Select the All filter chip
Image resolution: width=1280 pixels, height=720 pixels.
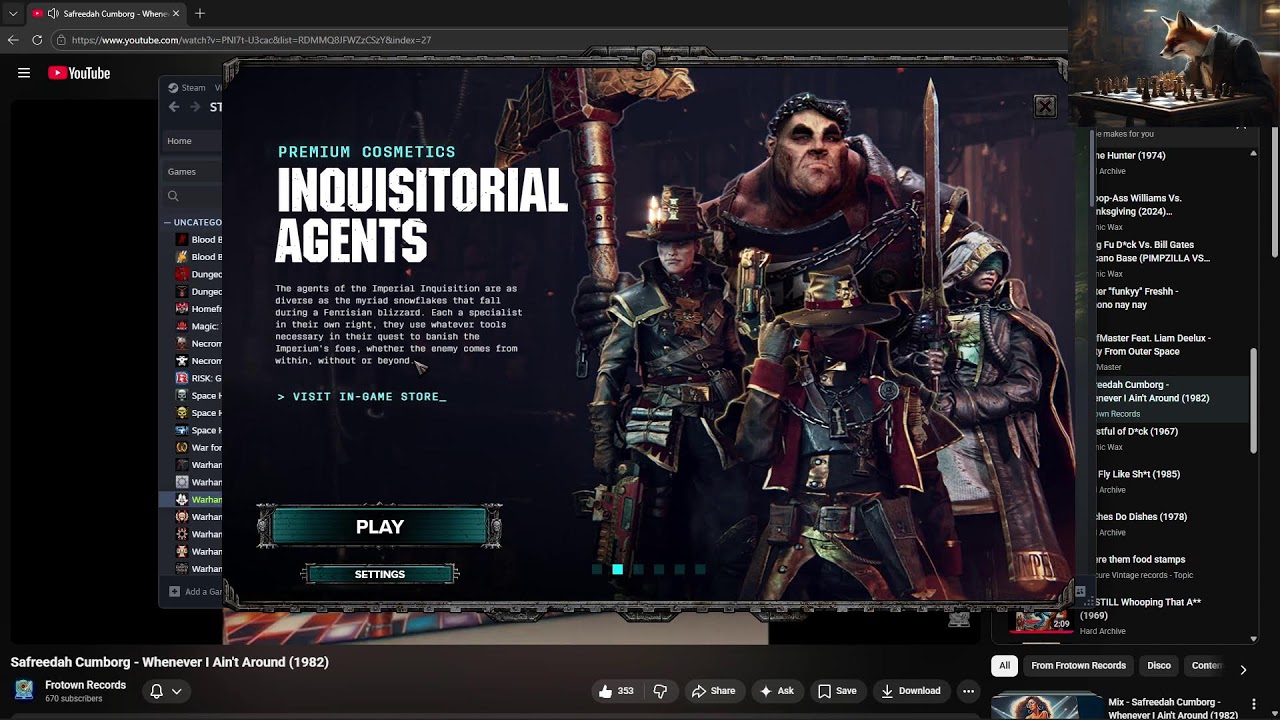tap(1005, 666)
